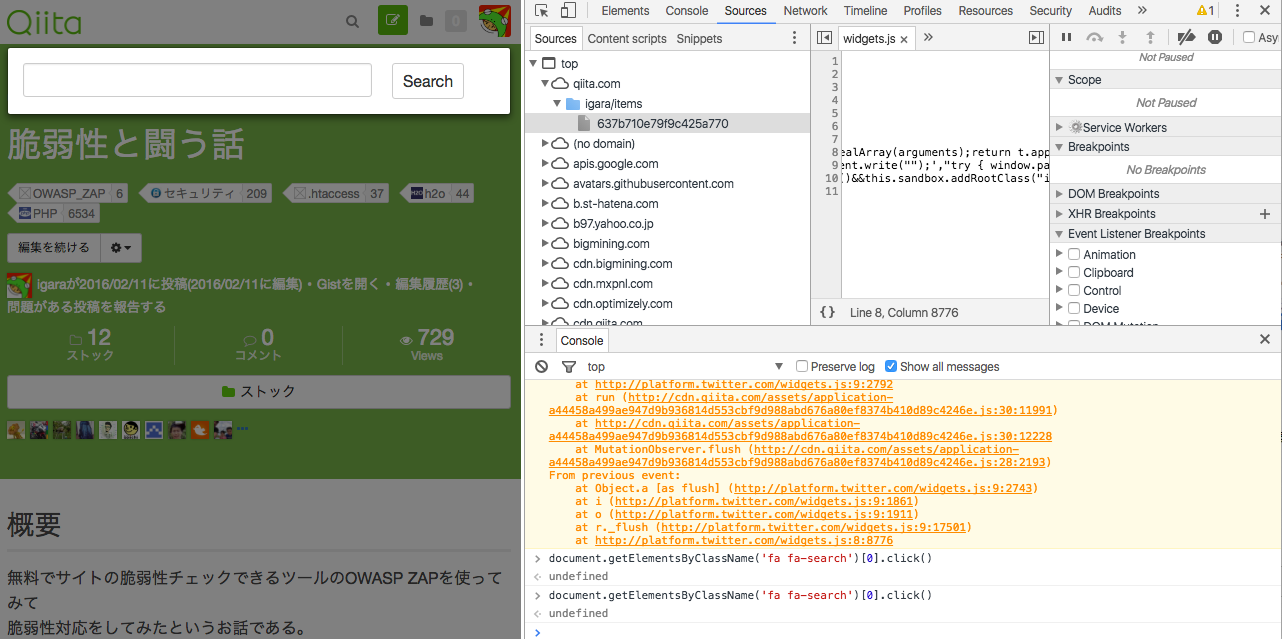Click the green new post icon
Screen dimensions: 1282x639
pyautogui.click(x=393, y=20)
